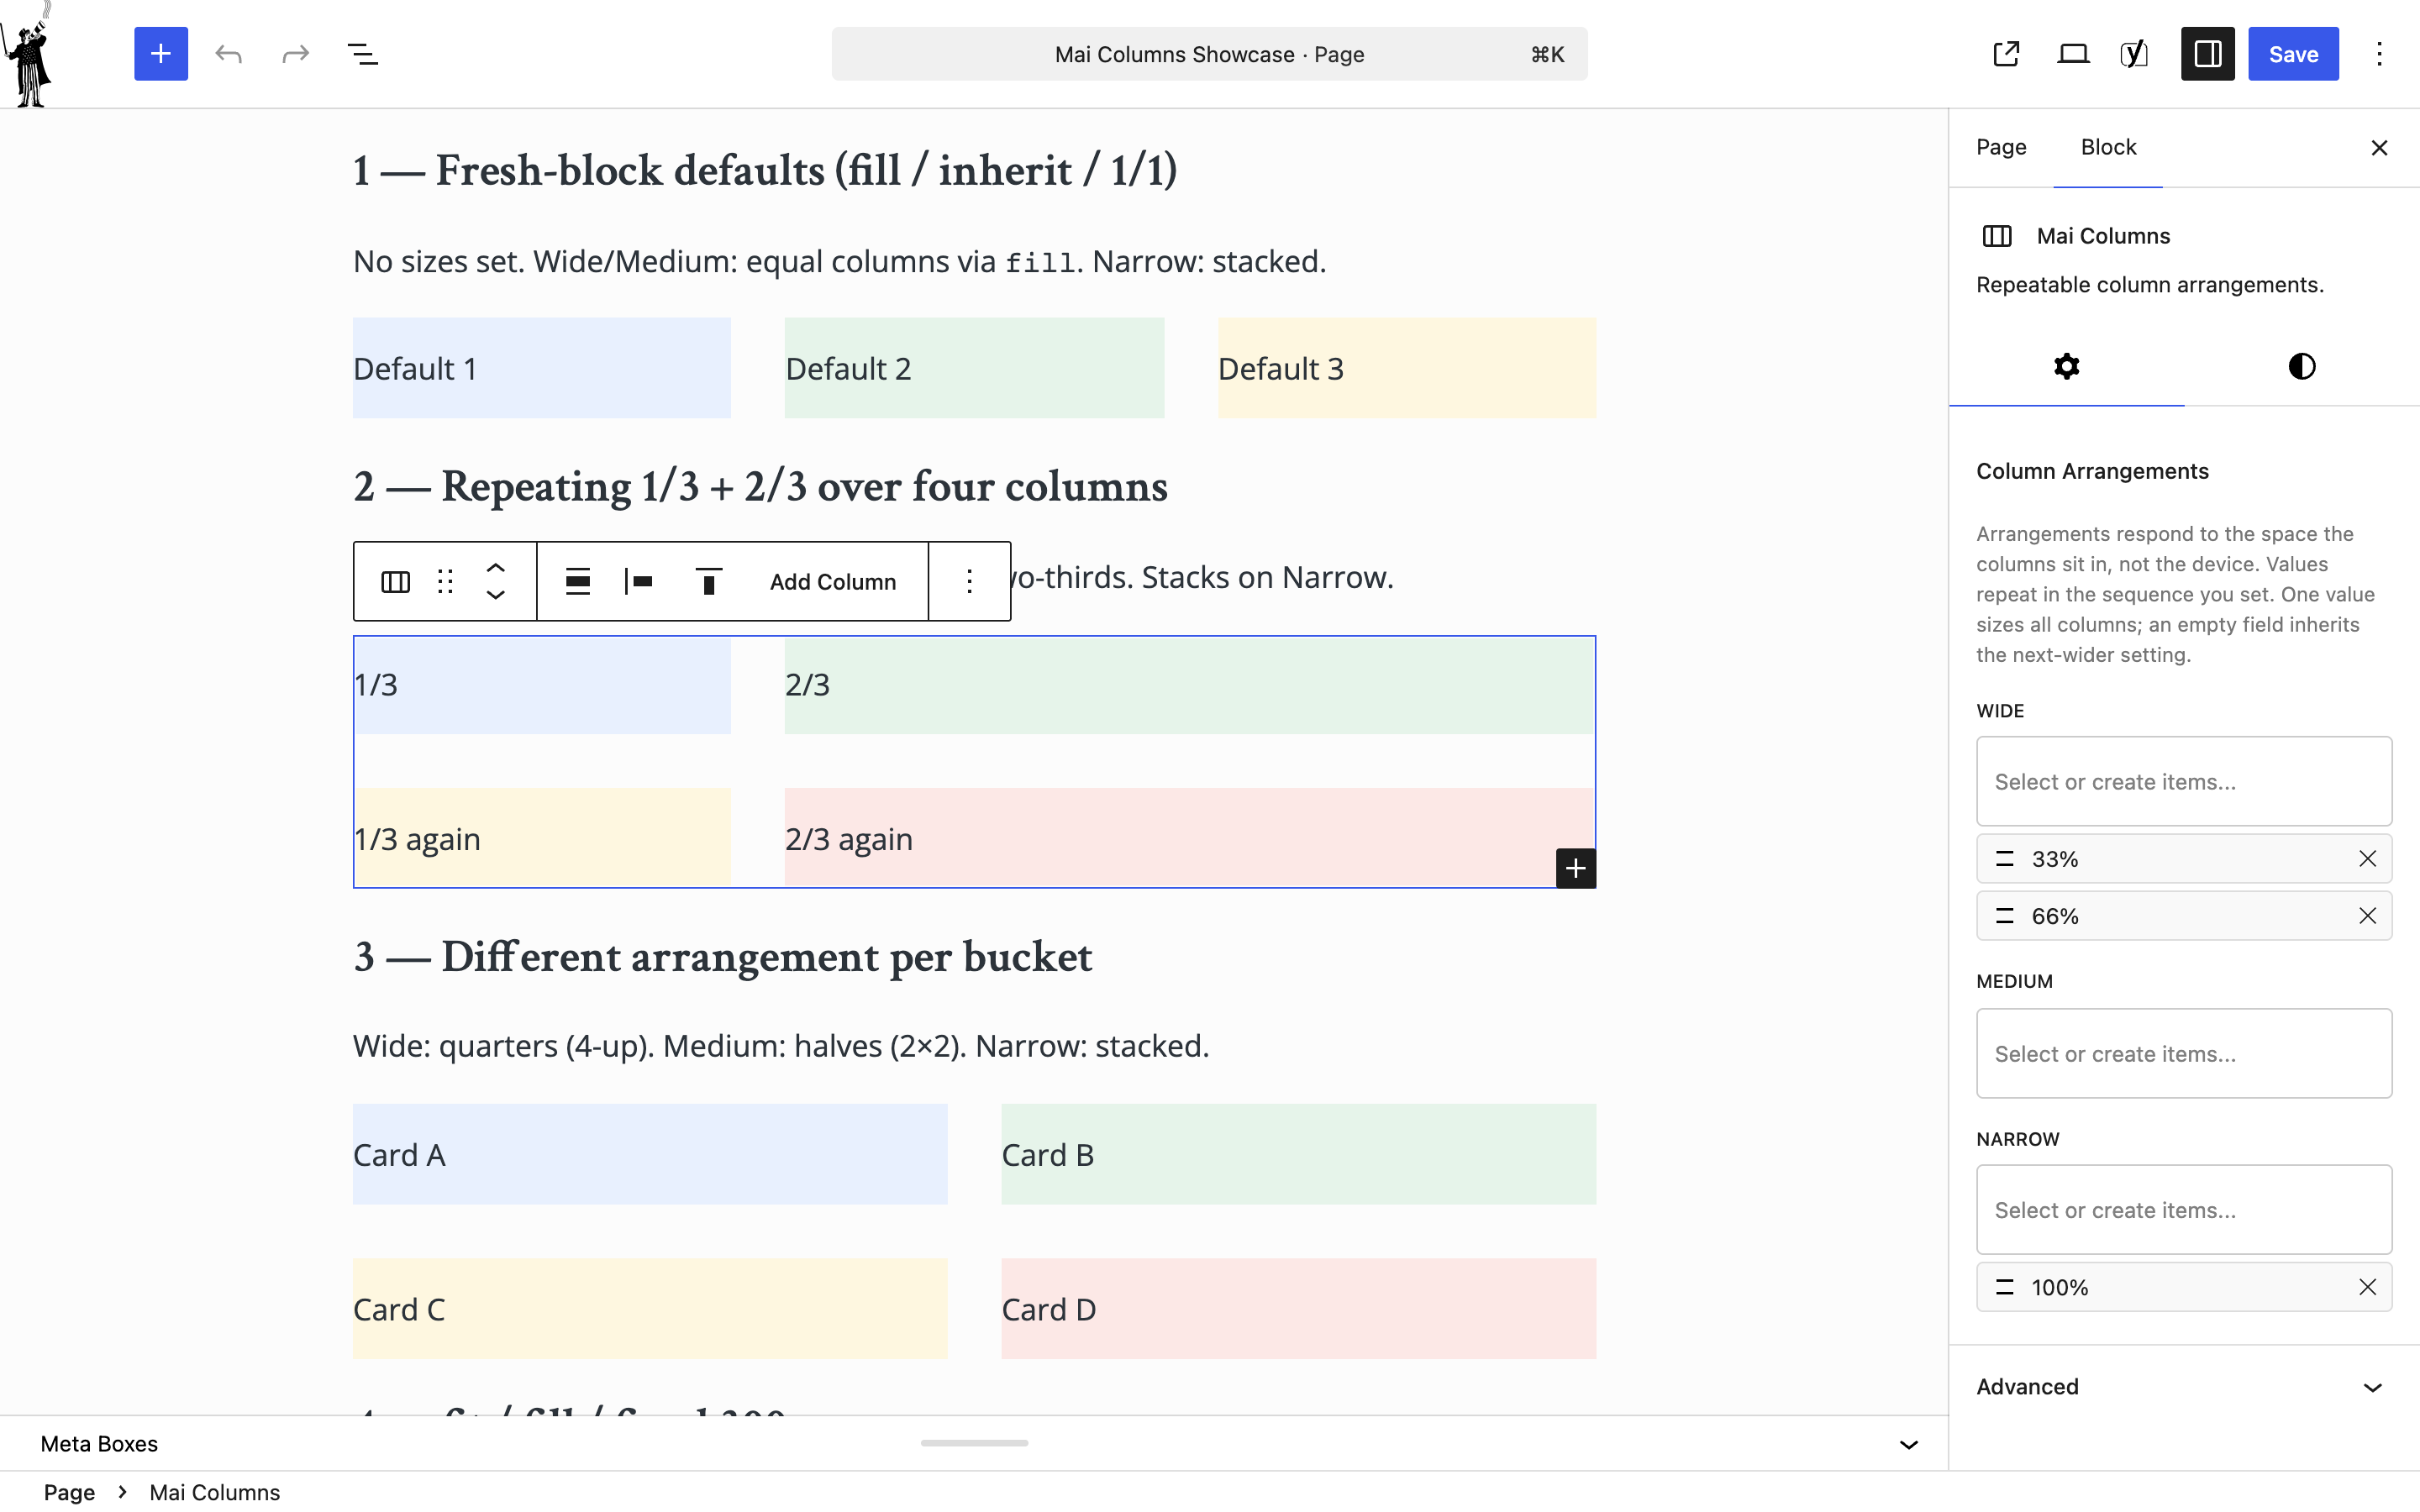Viewport: 2420px width, 1512px height.
Task: Open the block Styles tab
Action: (2301, 366)
